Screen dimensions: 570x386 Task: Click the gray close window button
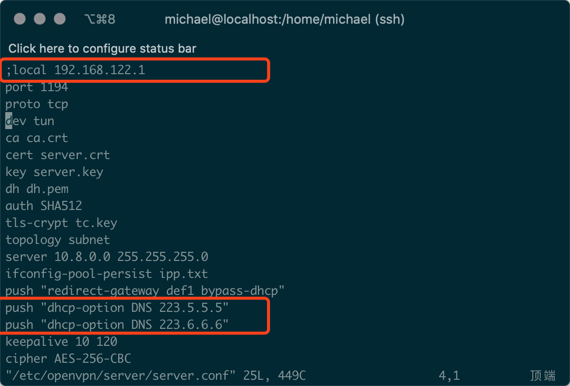pos(20,19)
